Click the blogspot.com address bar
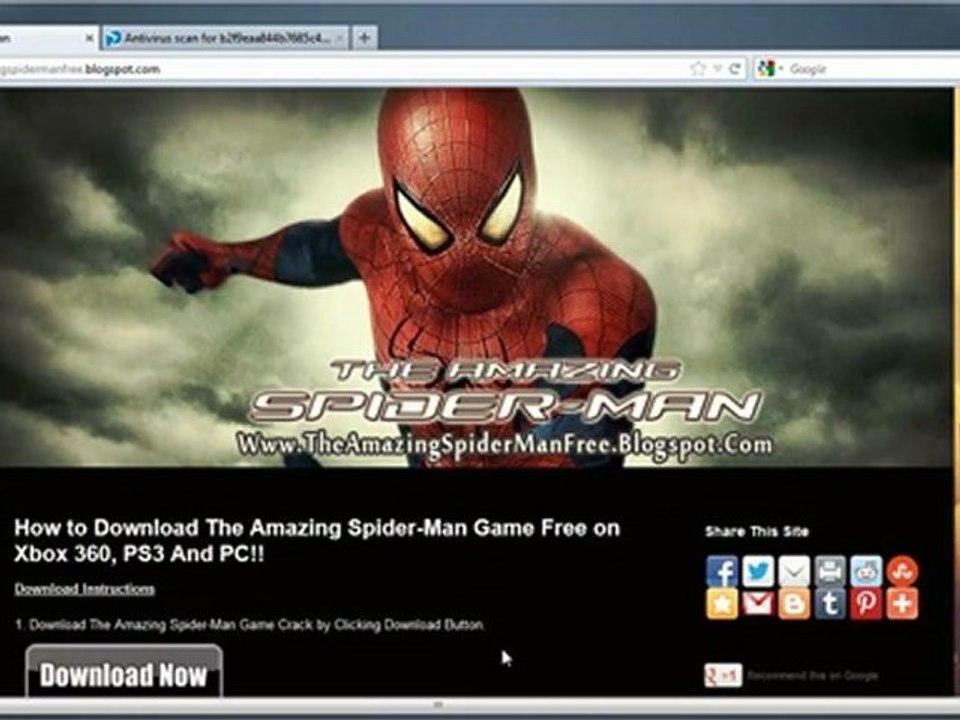The image size is (960, 720). click(x=343, y=69)
